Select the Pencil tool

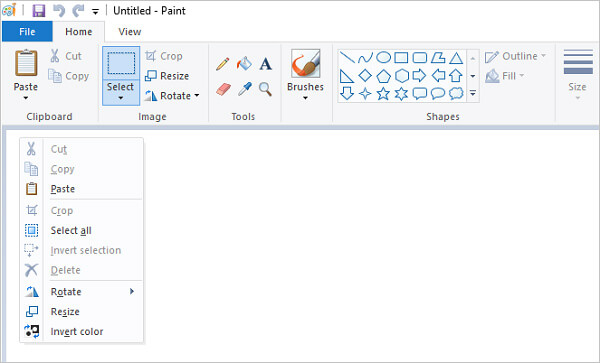[222, 64]
